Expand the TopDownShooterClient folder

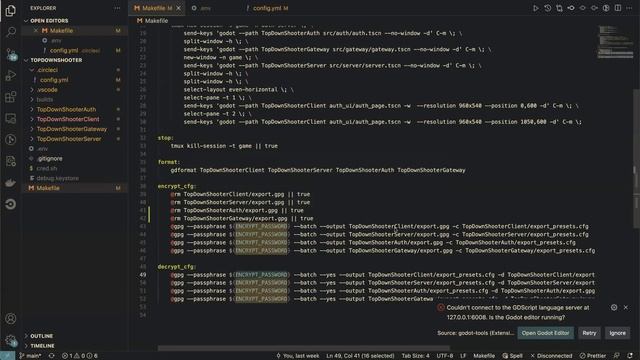pos(68,119)
